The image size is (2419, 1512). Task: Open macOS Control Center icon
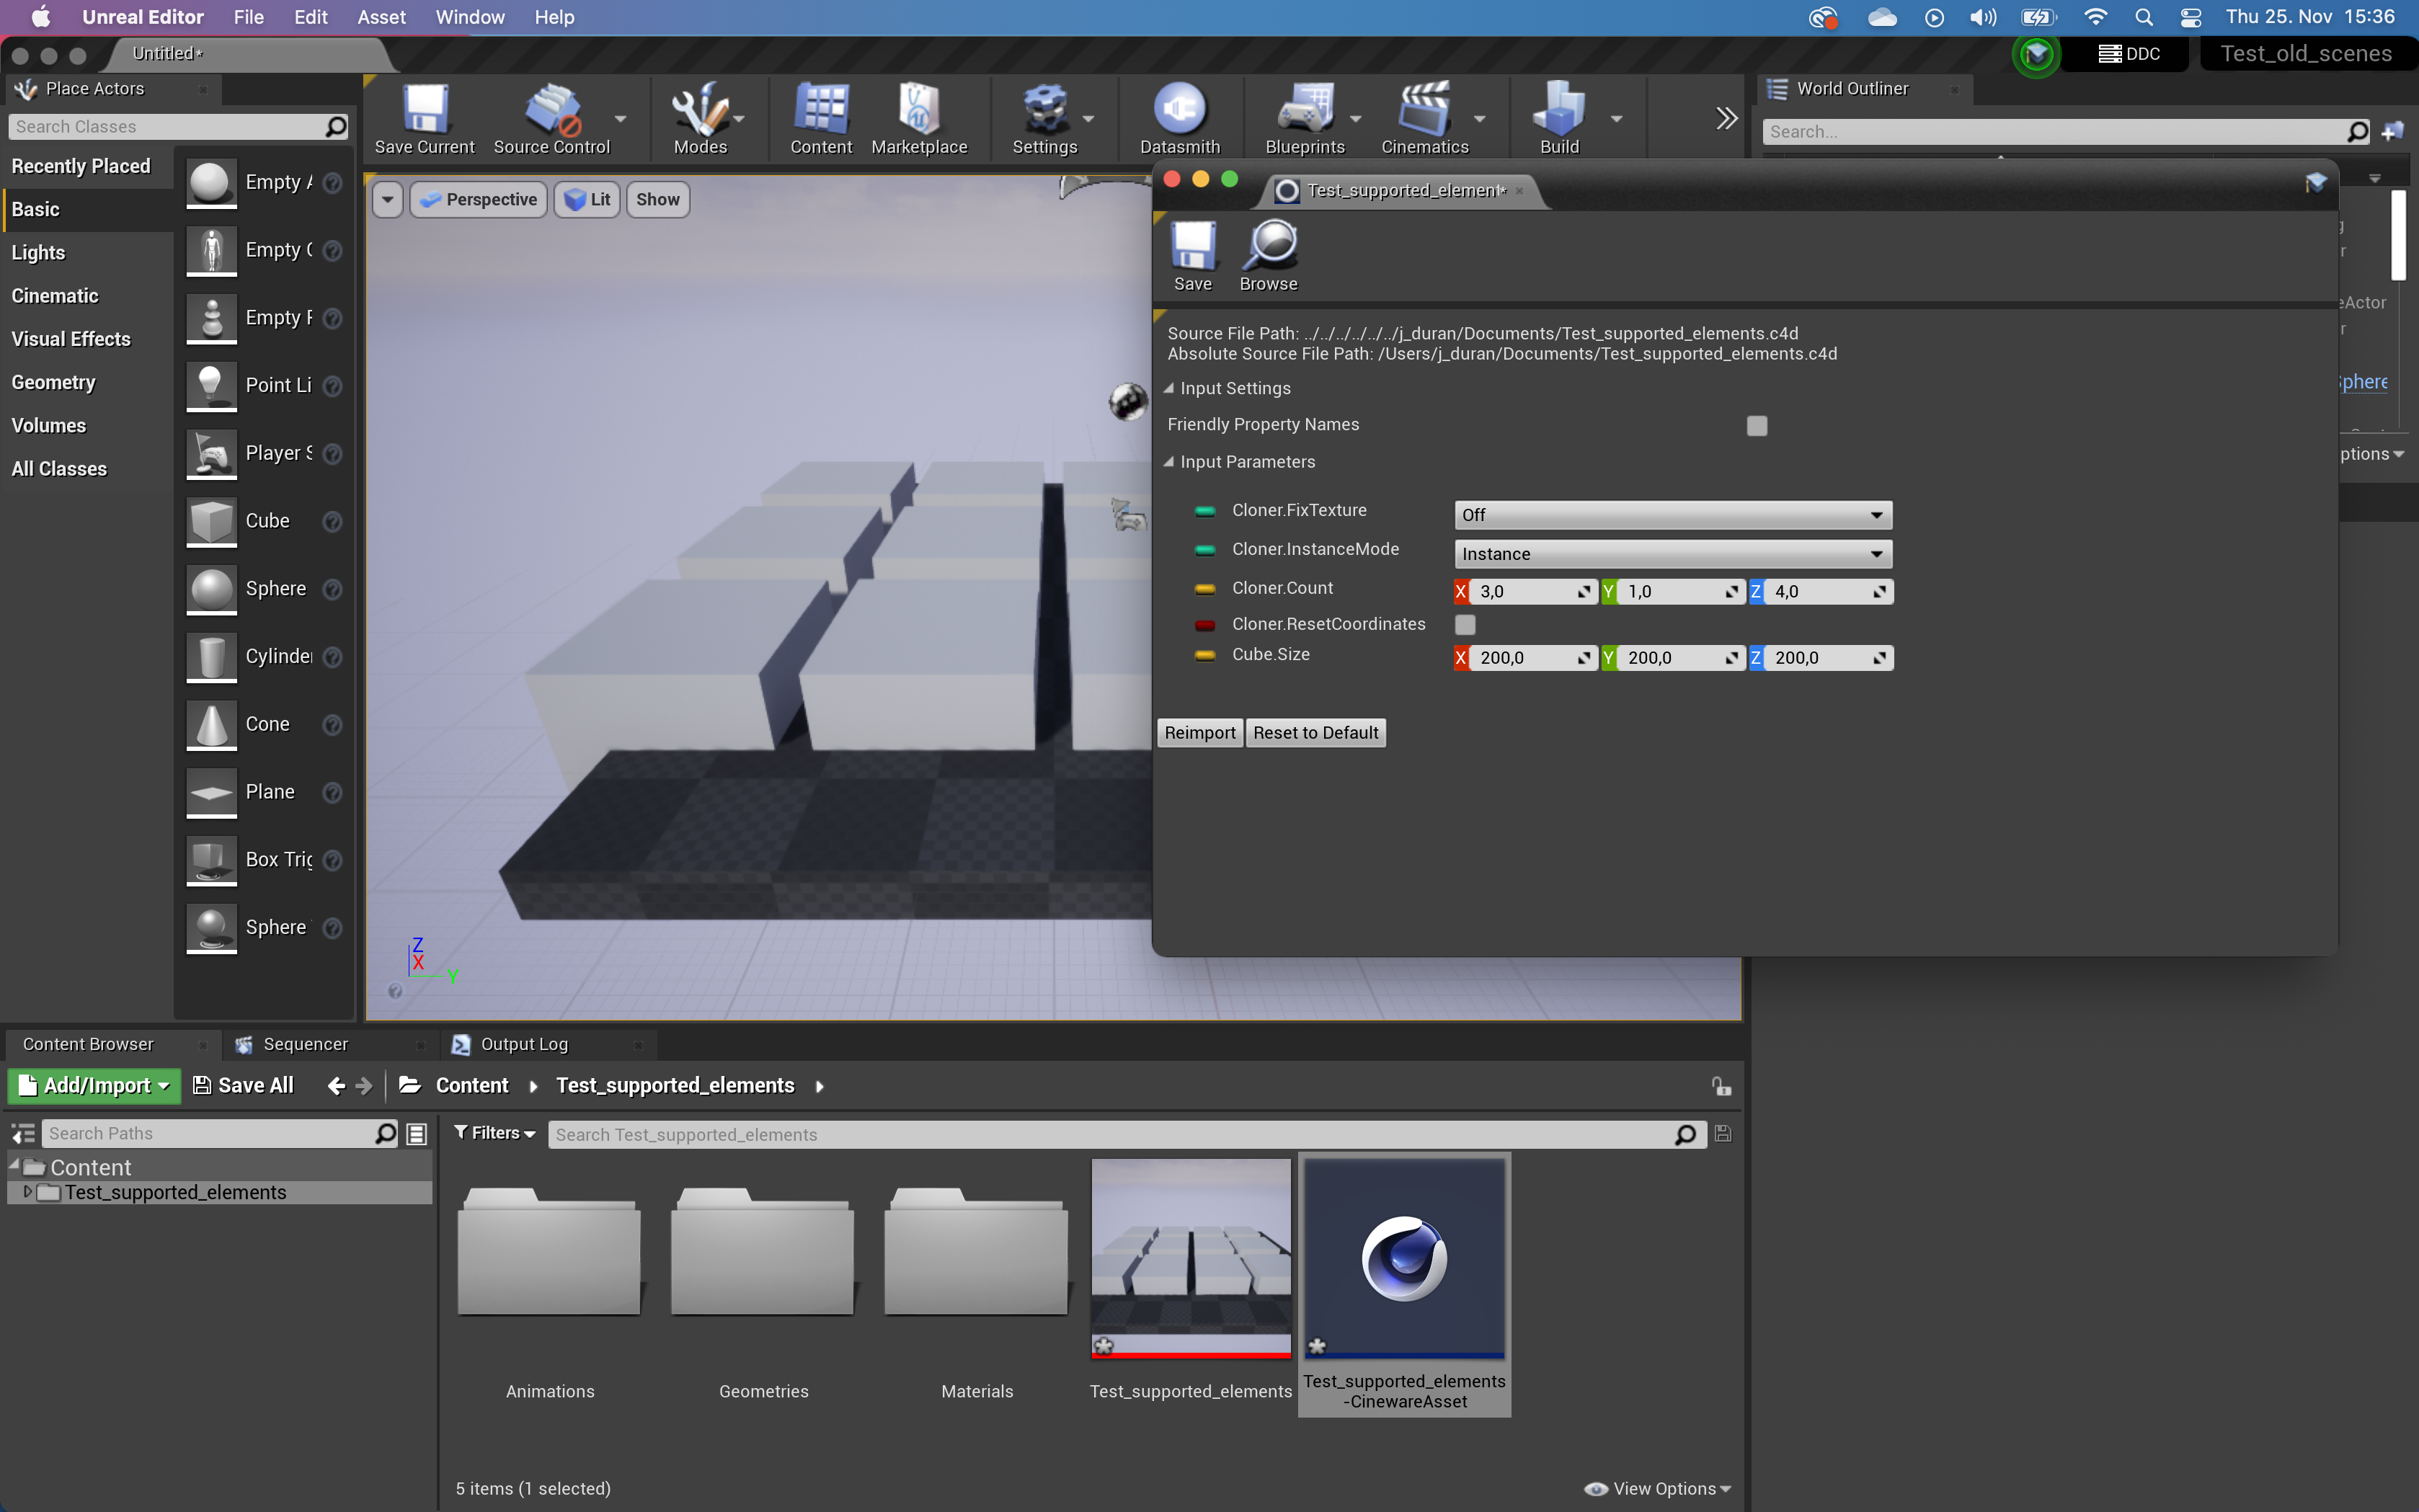pos(2190,17)
